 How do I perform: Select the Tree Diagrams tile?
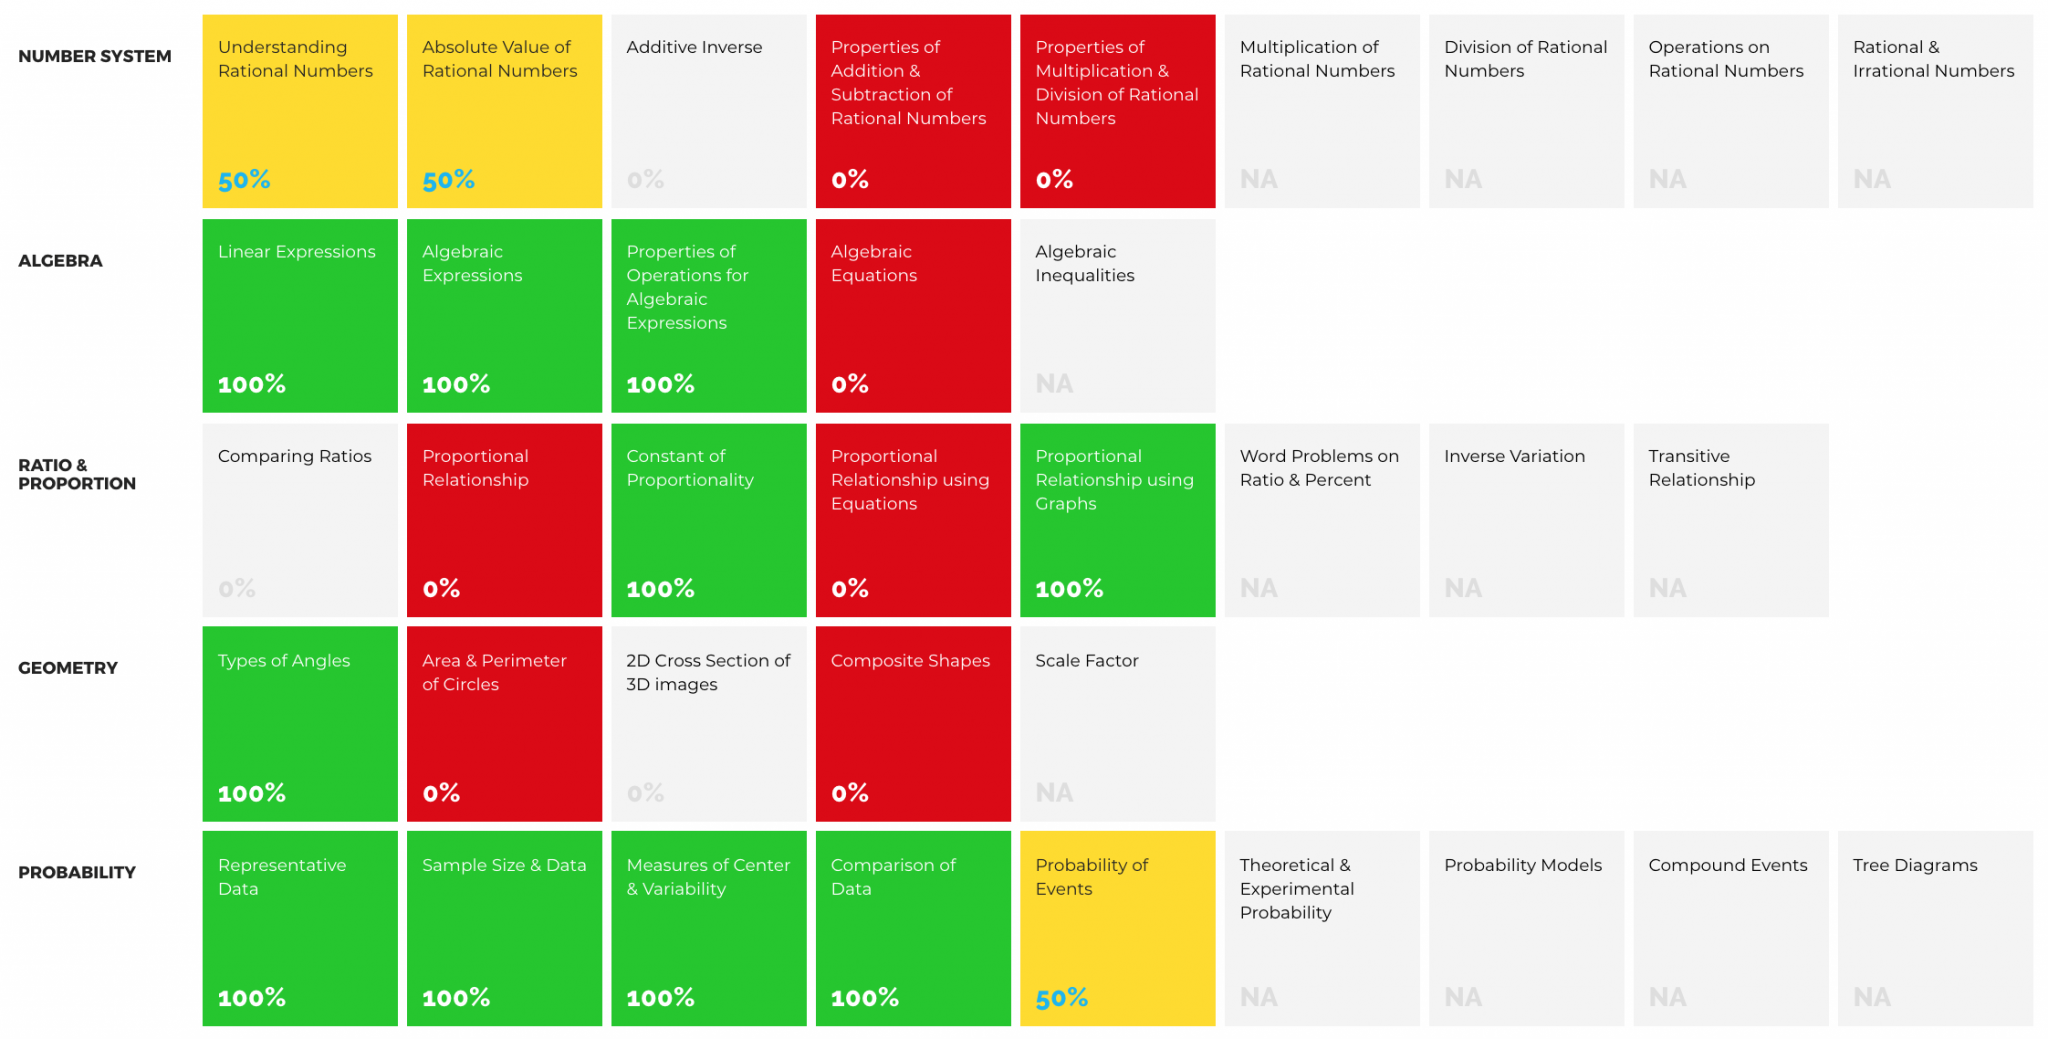click(1935, 928)
